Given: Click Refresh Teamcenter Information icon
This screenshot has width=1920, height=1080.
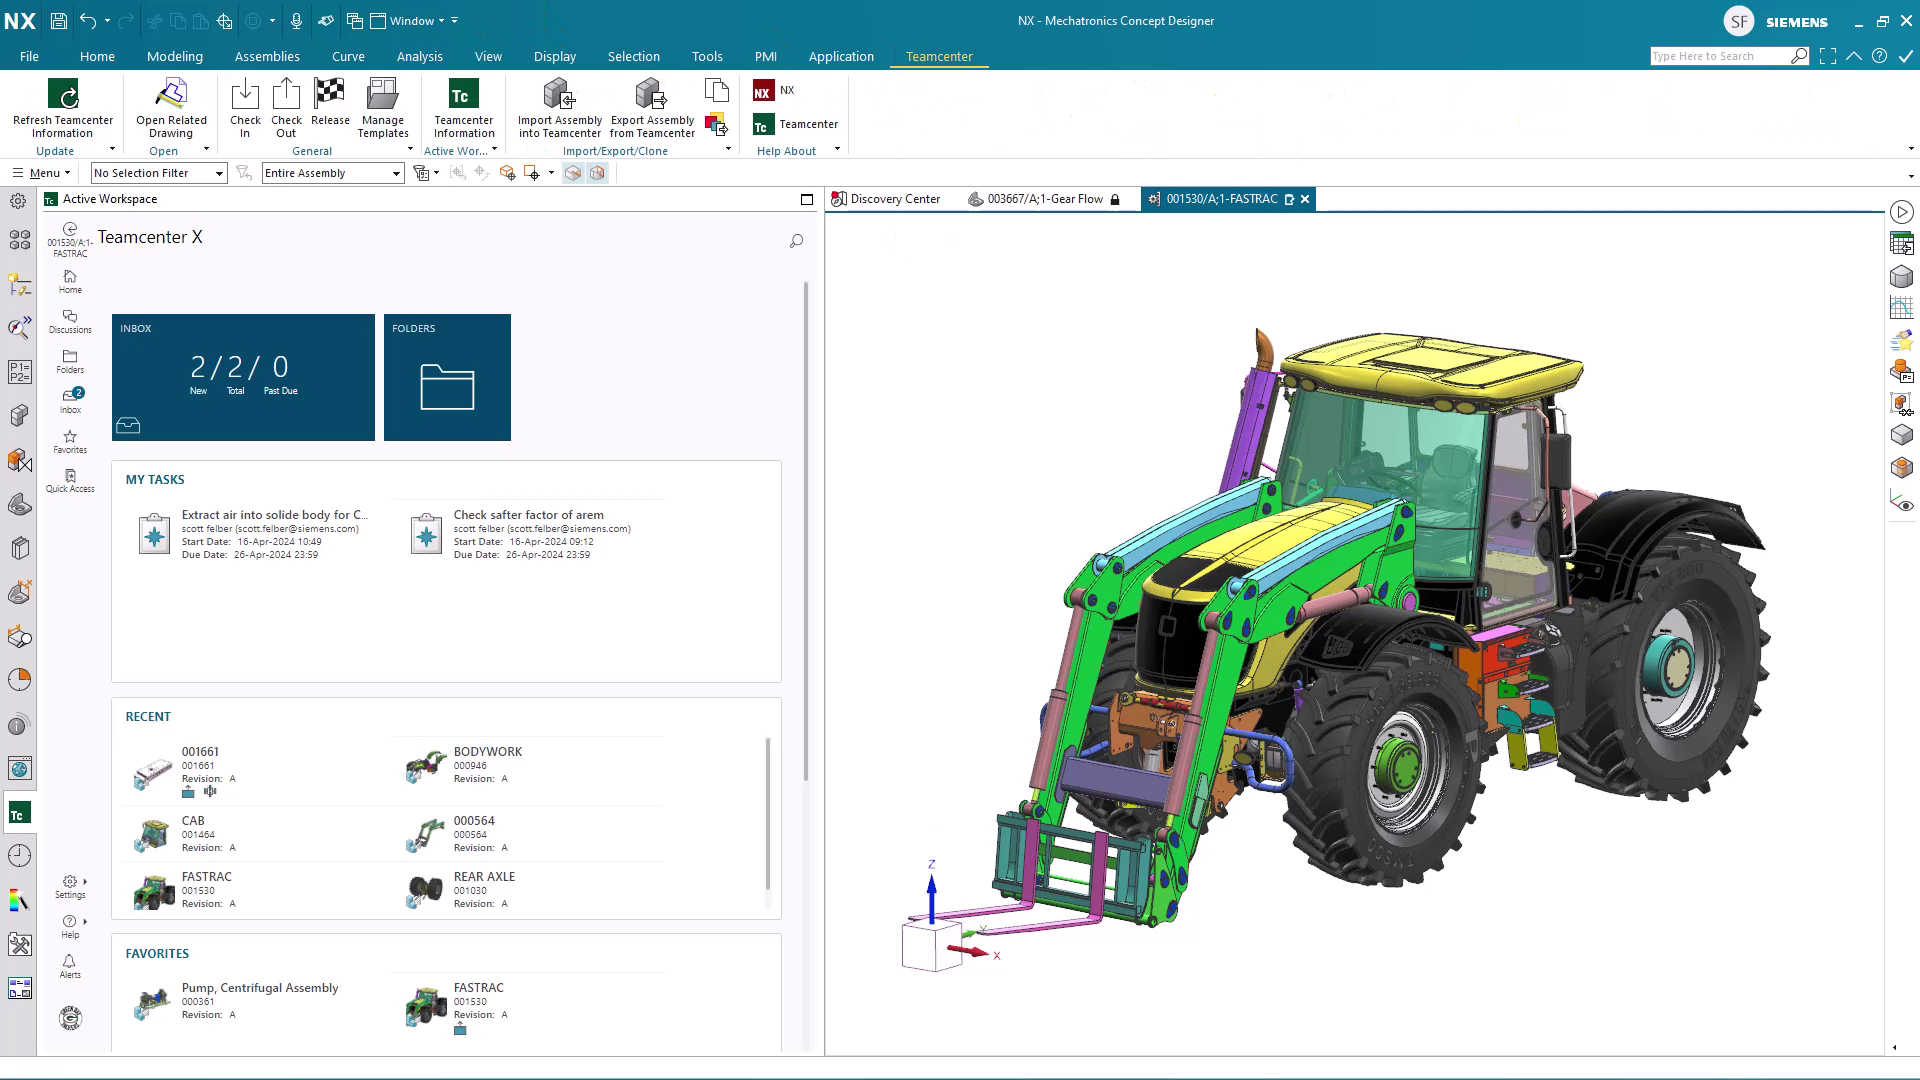Looking at the screenshot, I should [62, 95].
